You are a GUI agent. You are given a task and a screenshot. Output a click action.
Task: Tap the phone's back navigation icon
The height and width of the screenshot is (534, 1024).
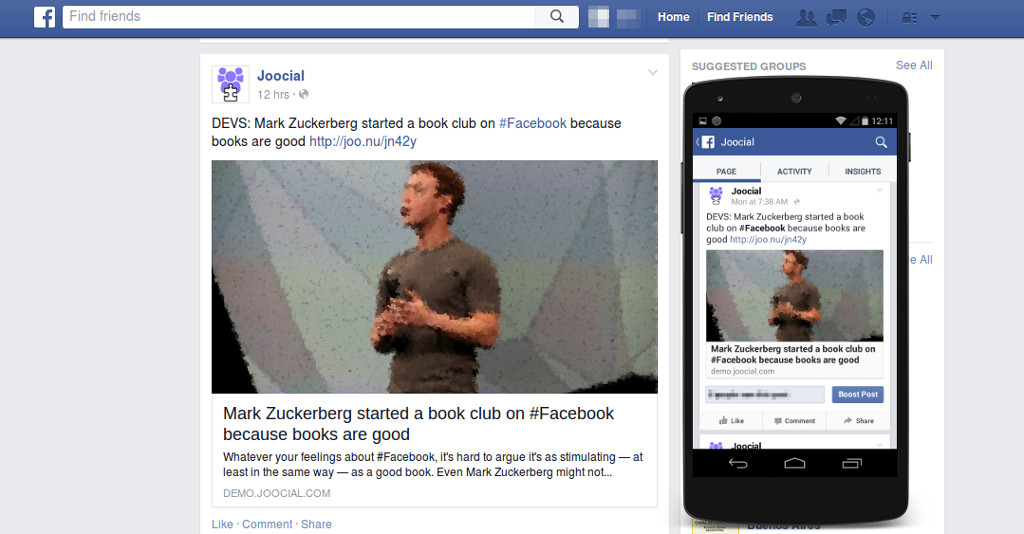point(738,463)
